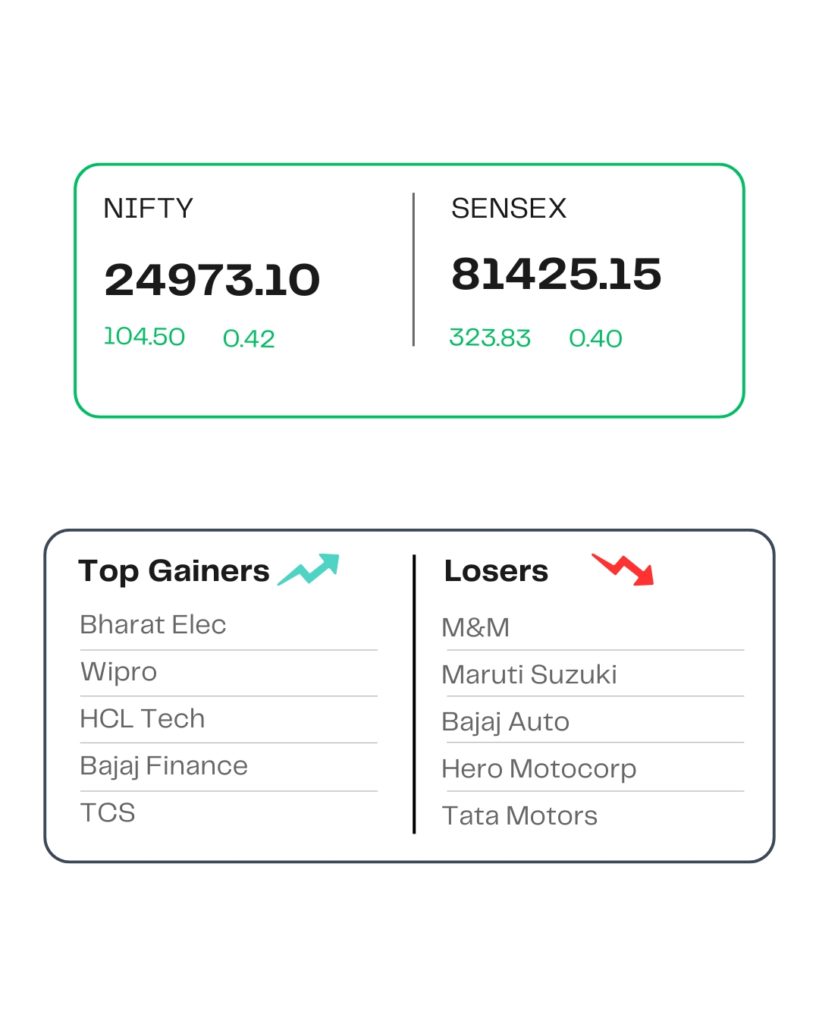Select TCS in gainers list

coord(108,813)
